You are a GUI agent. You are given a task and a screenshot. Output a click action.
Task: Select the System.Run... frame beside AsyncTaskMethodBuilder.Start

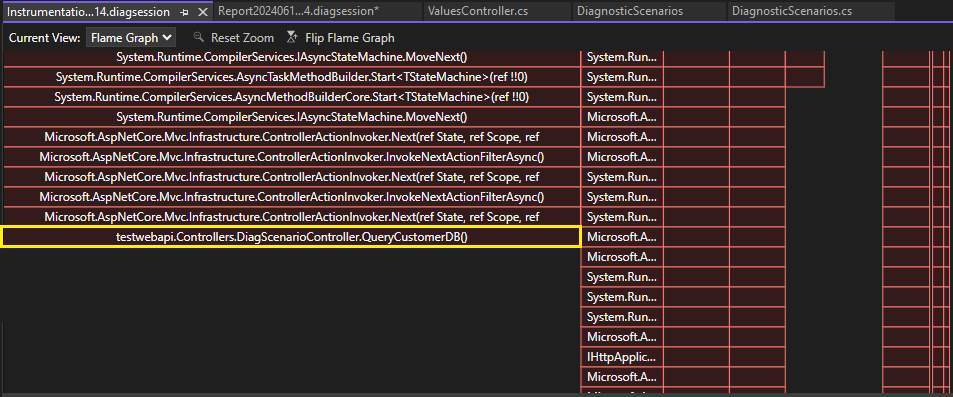[622, 77]
